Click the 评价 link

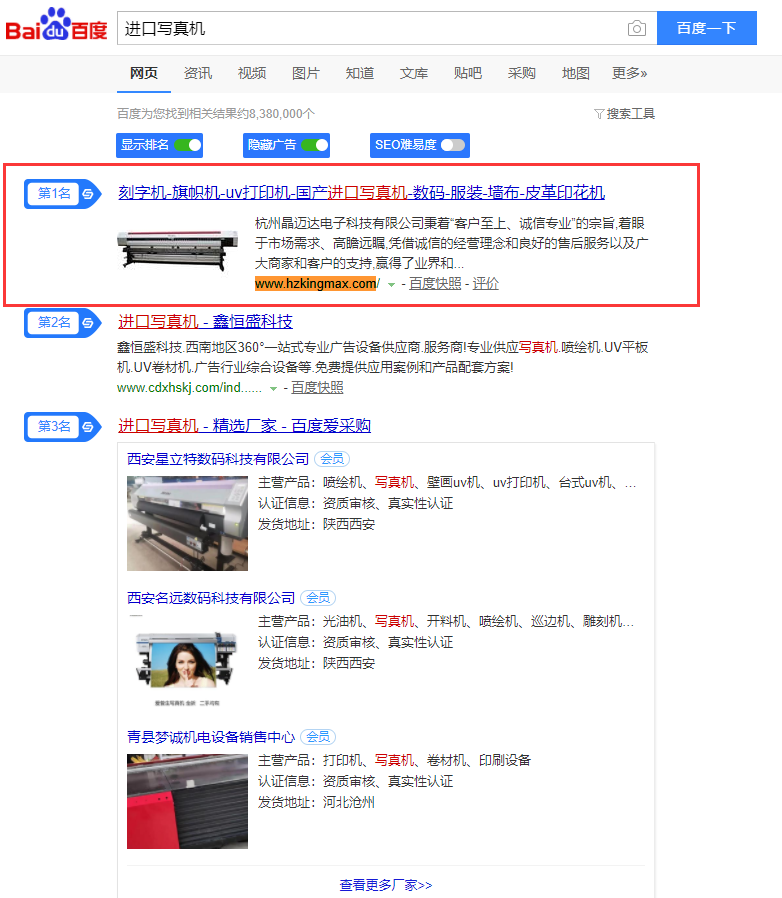(485, 283)
